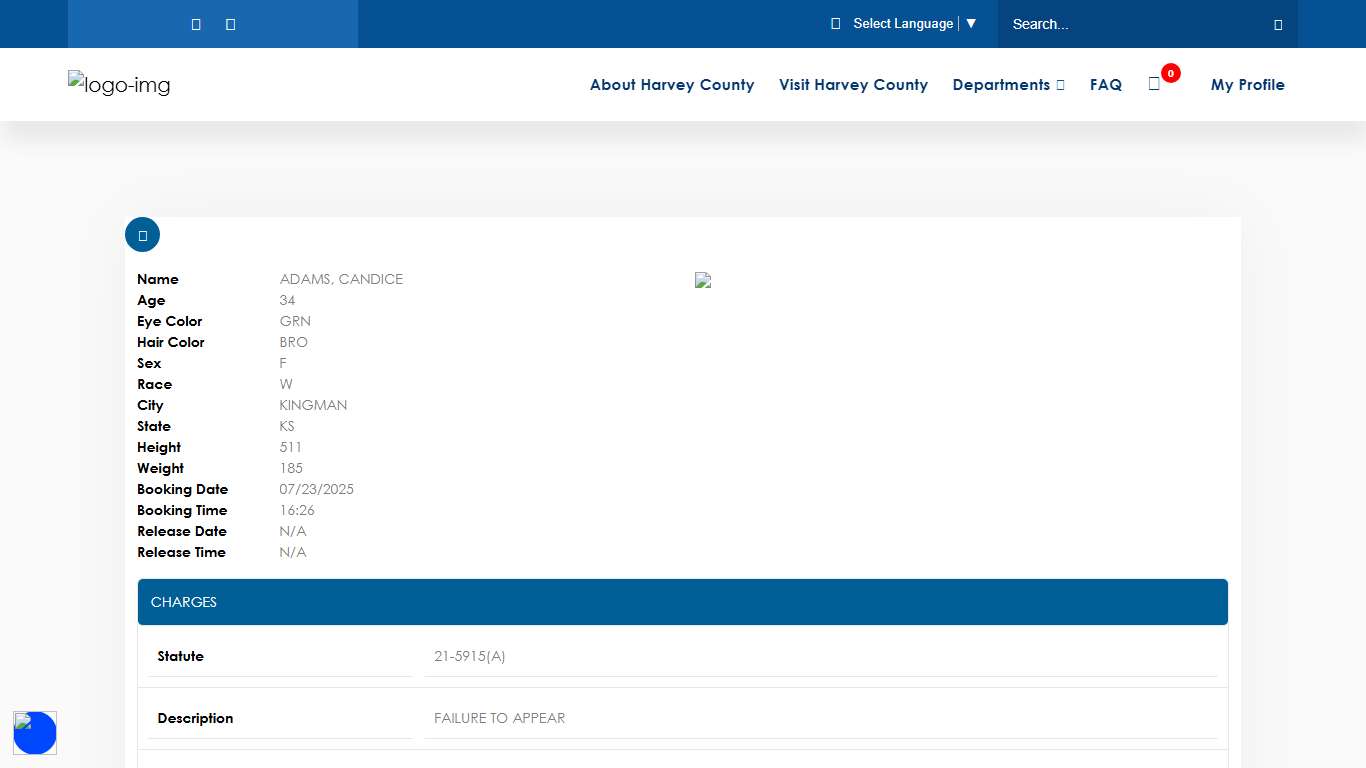Go to My Profile
Viewport: 1366px width, 768px height.
point(1247,85)
